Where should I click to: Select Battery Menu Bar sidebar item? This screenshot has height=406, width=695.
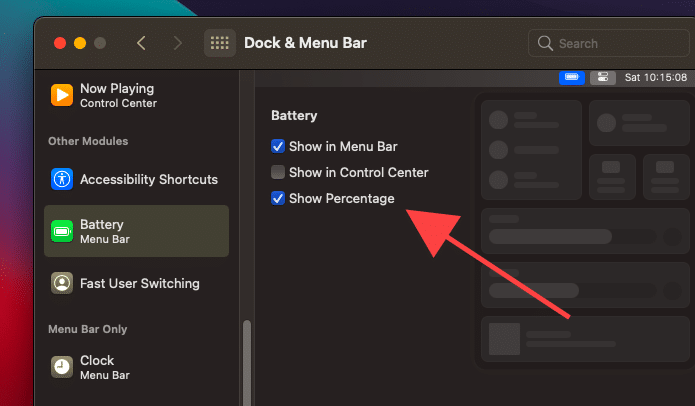coord(136,231)
